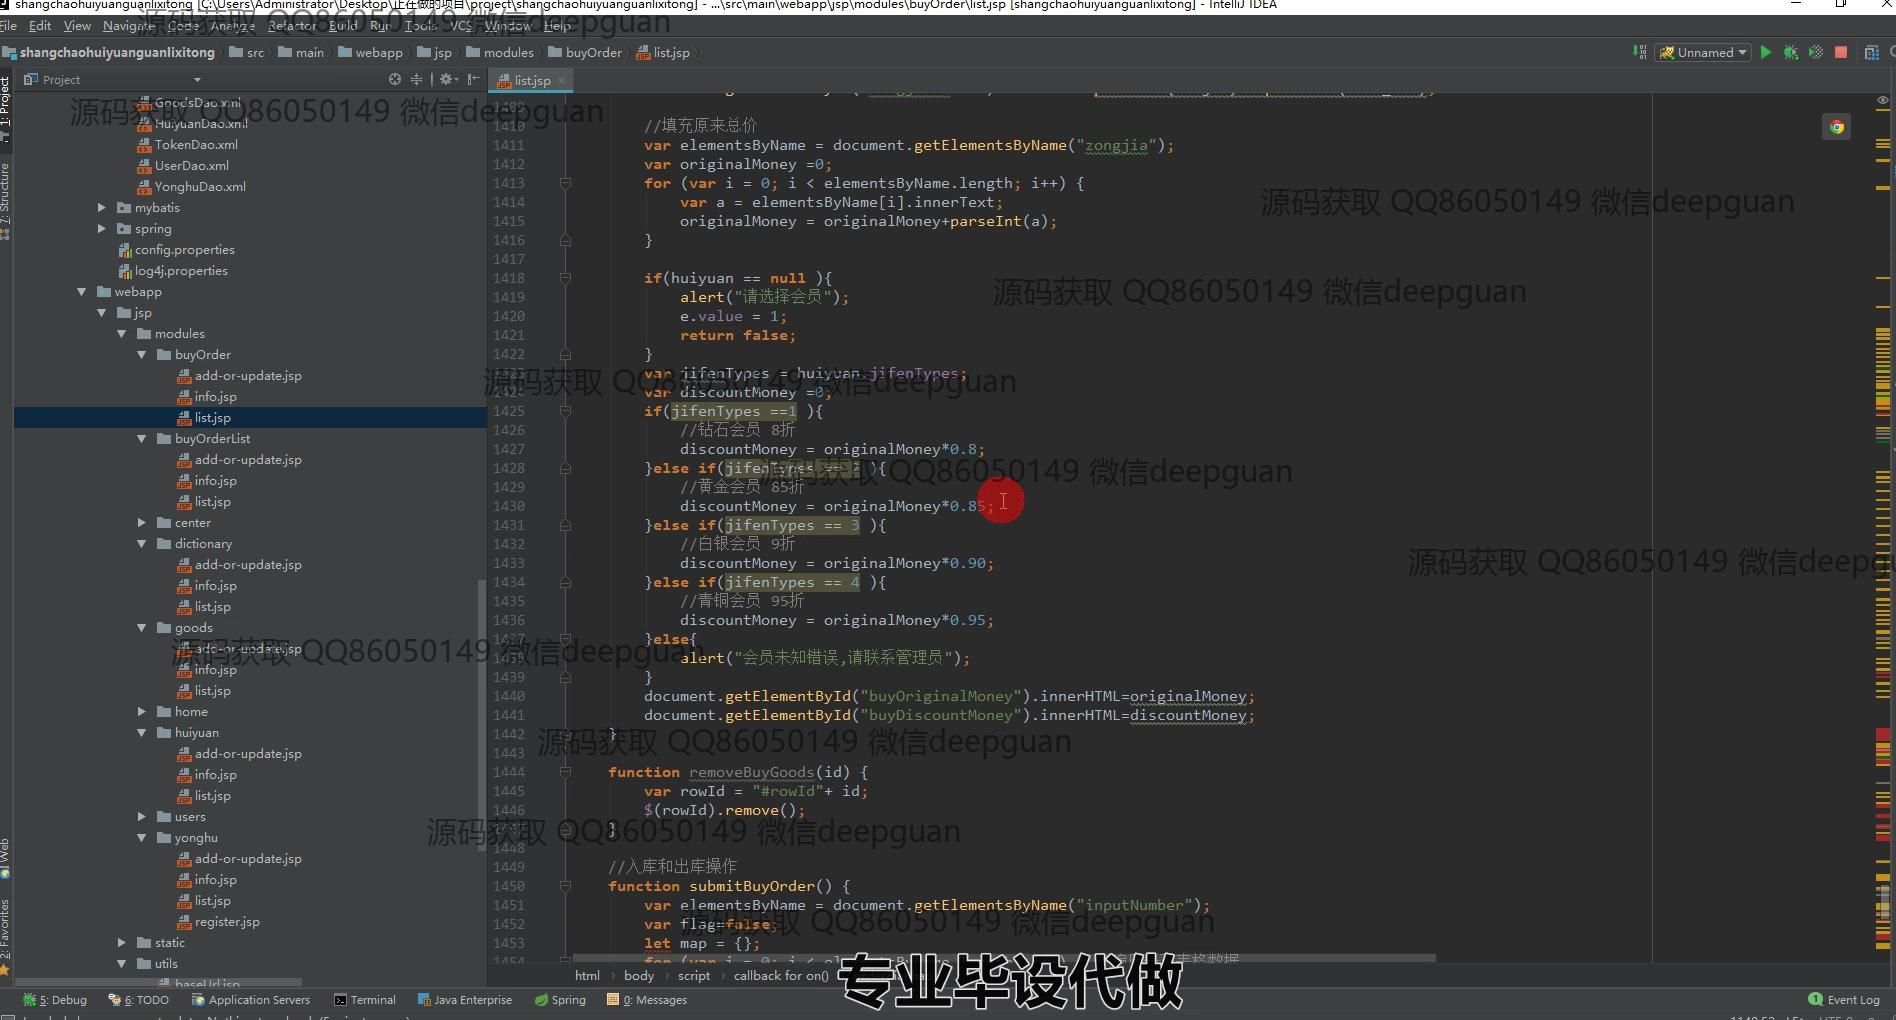Open the Project Structure icon in the toolbar
This screenshot has width=1896, height=1020.
tap(1871, 53)
